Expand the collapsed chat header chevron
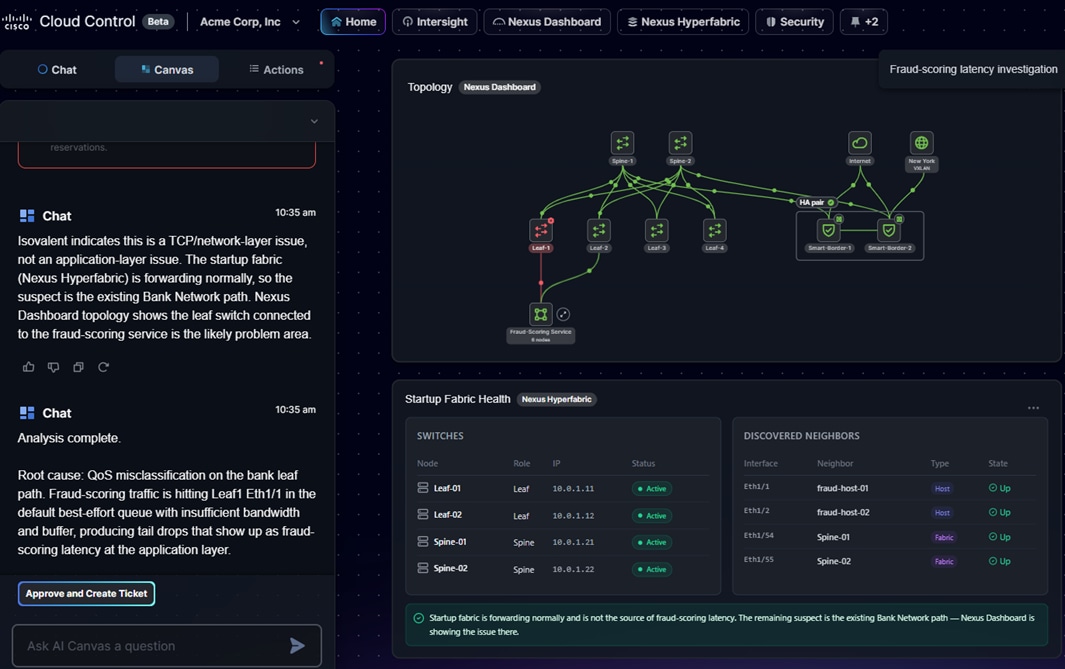The image size is (1065, 669). (x=314, y=121)
